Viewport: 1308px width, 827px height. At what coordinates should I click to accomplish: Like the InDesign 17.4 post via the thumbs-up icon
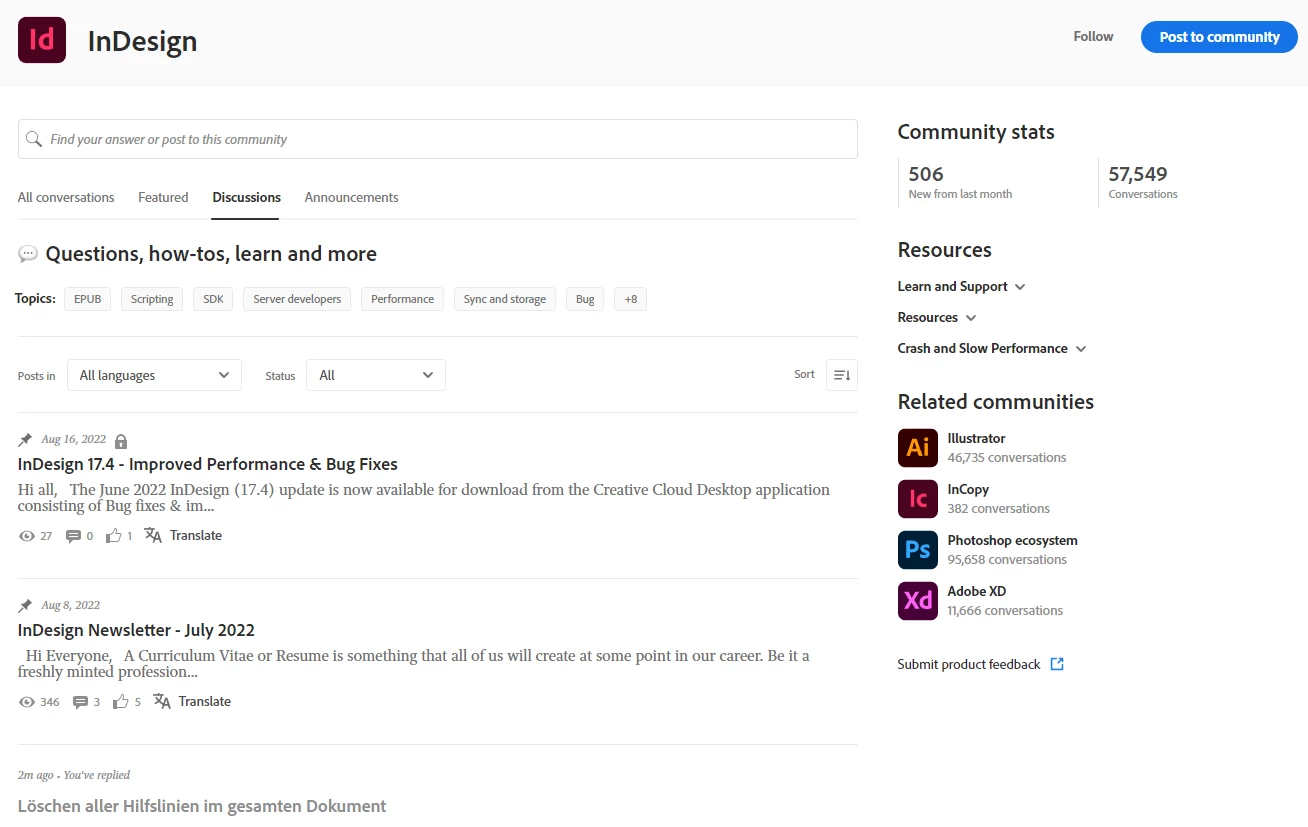113,535
